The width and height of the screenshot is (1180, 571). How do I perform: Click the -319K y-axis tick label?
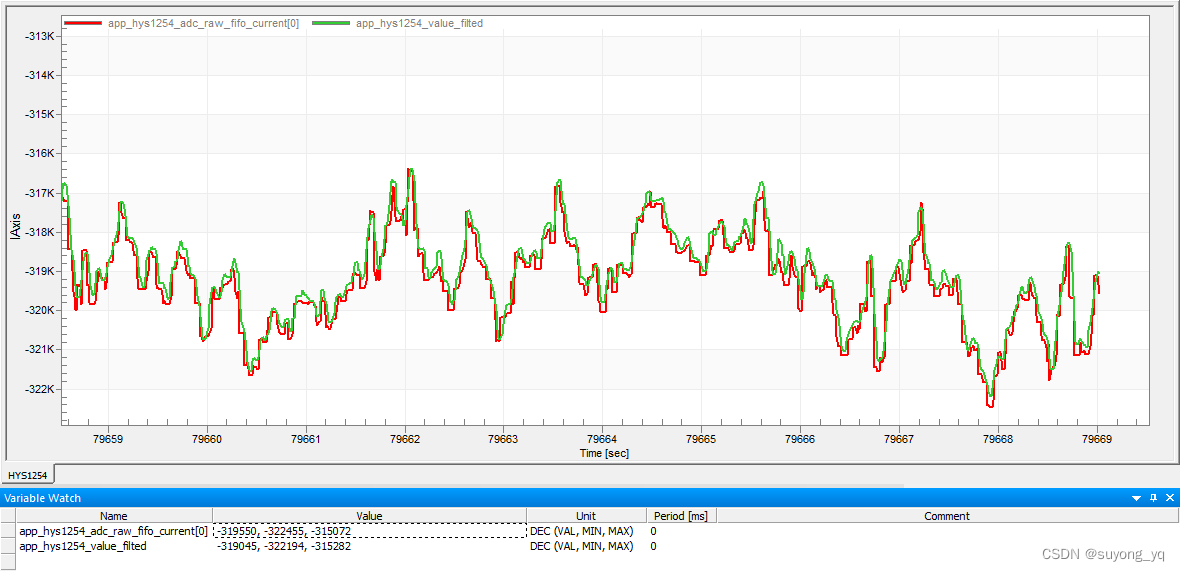click(38, 271)
